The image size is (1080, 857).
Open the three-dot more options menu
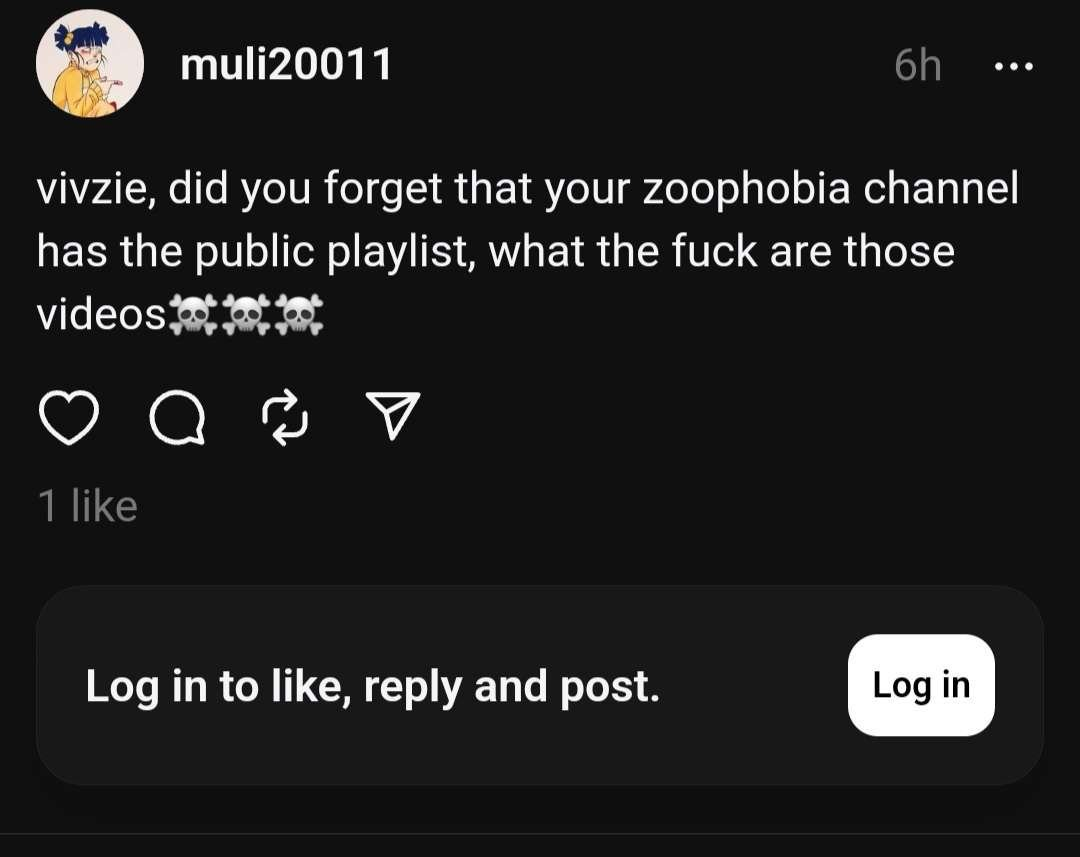tap(1014, 66)
